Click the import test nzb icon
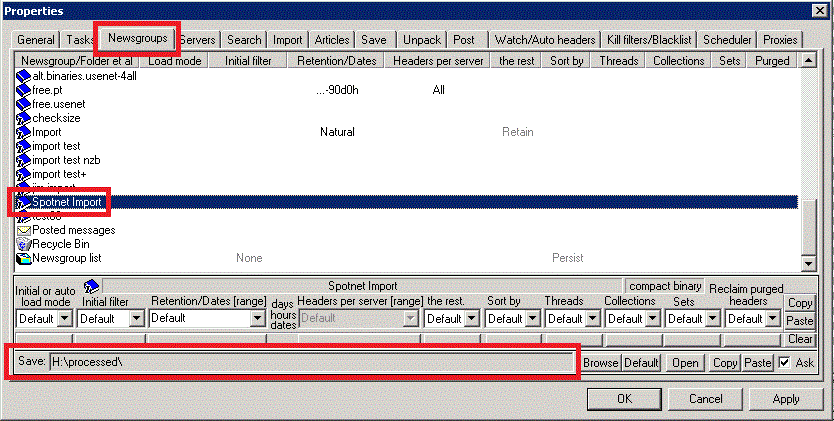Screen dimensions: 834x421 coord(24,160)
